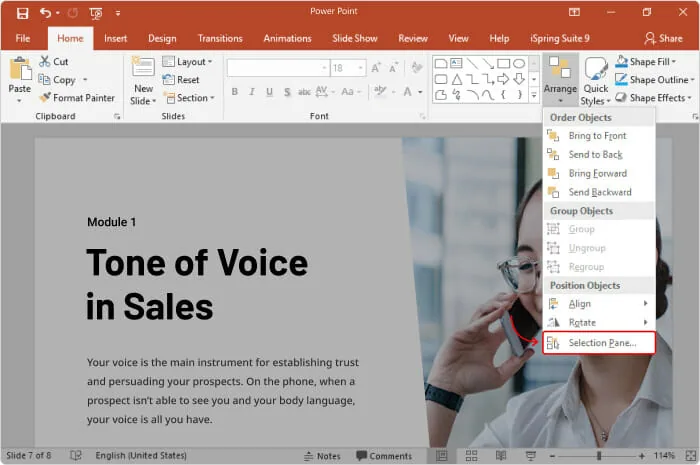Save the presentation with the floppy disk icon
This screenshot has height=465, width=700.
[22, 13]
